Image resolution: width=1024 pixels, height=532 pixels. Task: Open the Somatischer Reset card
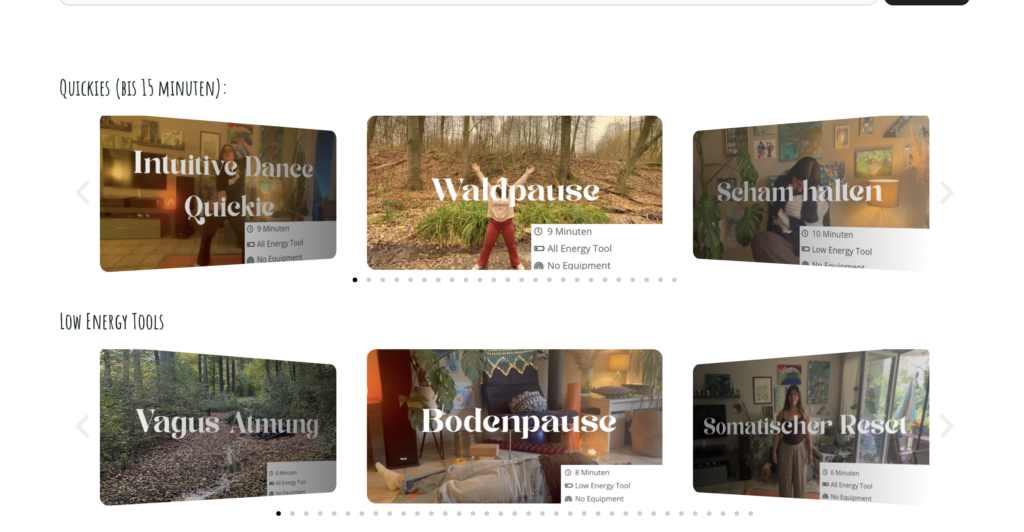tap(811, 427)
